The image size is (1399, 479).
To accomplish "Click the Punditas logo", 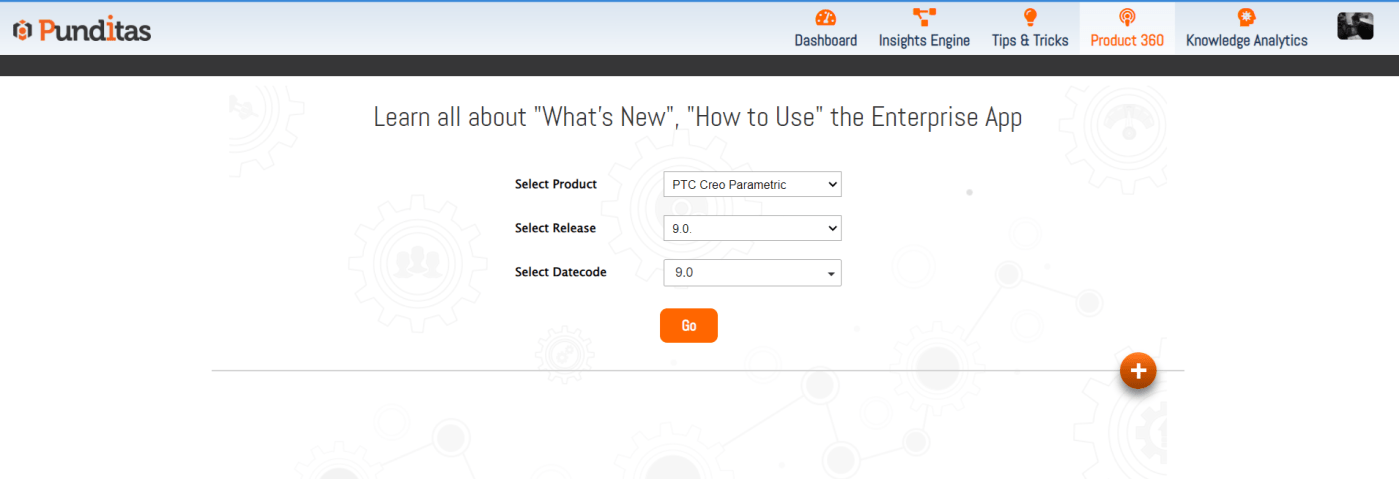I will [x=82, y=30].
